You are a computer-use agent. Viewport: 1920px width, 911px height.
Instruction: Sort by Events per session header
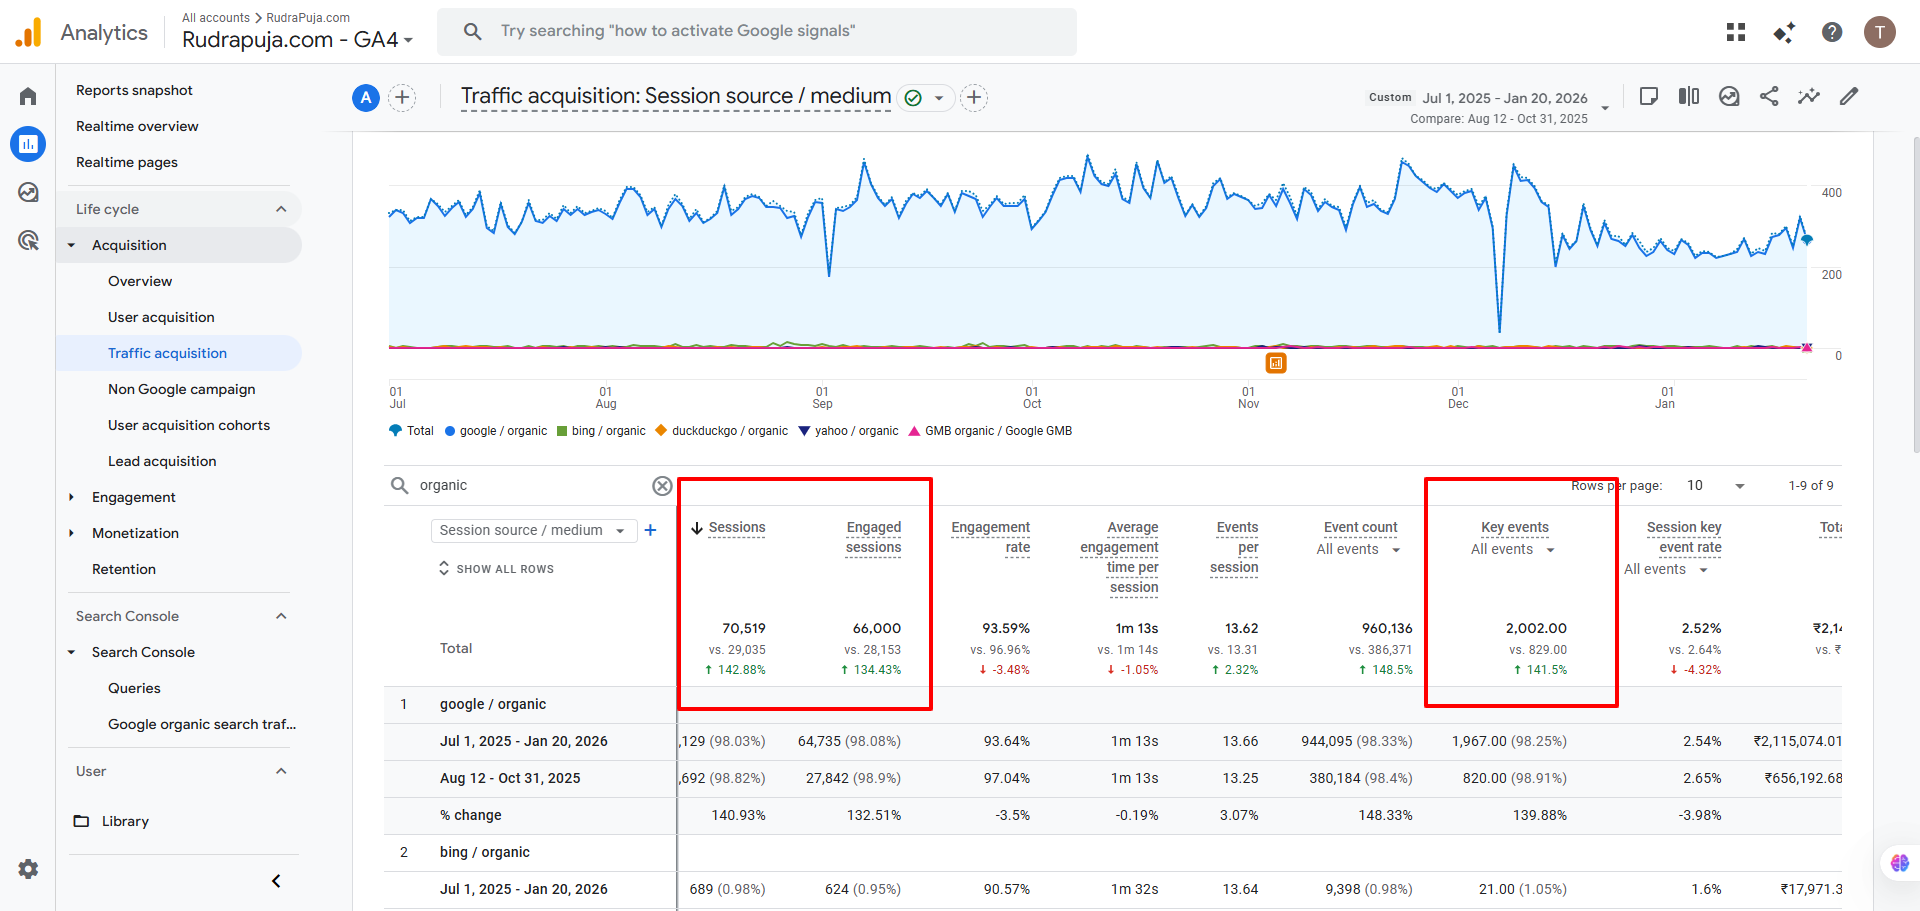pos(1234,548)
